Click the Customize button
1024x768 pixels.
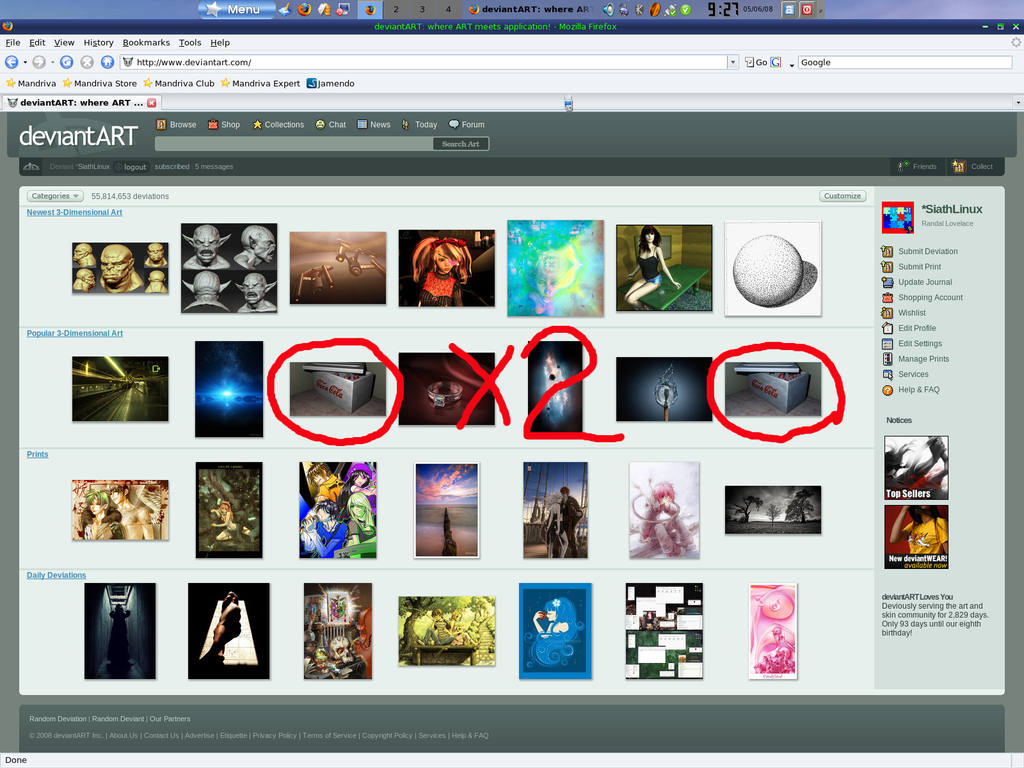pyautogui.click(x=842, y=196)
